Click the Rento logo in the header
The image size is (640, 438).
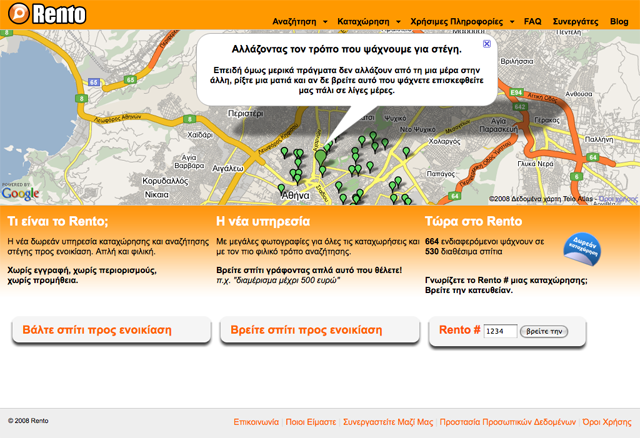pyautogui.click(x=47, y=13)
